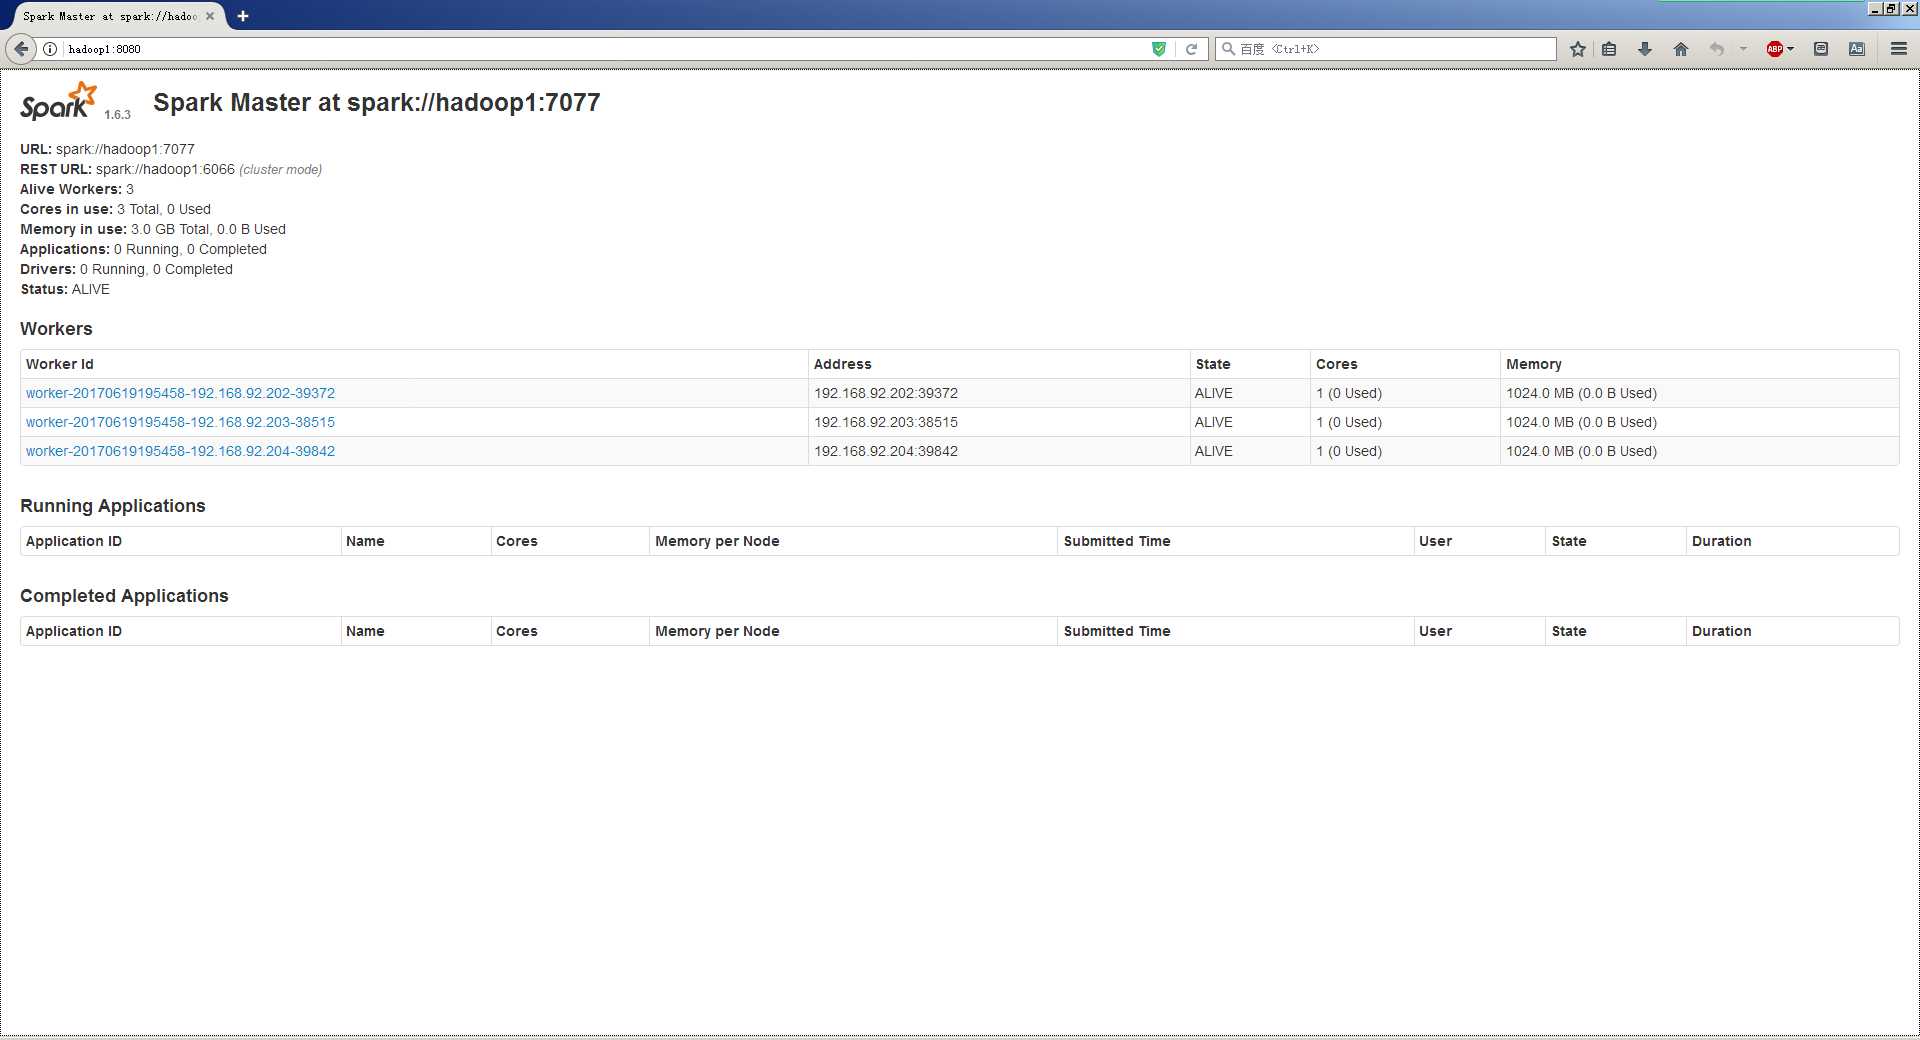Open the hamburger browser menu
1920x1040 pixels.
click(x=1899, y=49)
